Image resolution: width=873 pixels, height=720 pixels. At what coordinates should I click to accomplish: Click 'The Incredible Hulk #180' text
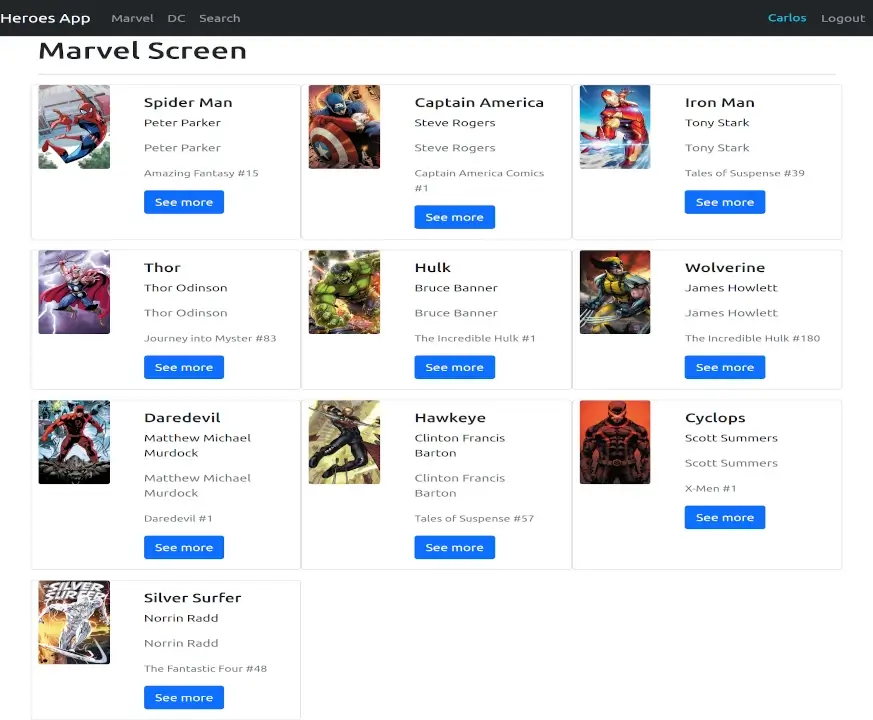click(753, 339)
